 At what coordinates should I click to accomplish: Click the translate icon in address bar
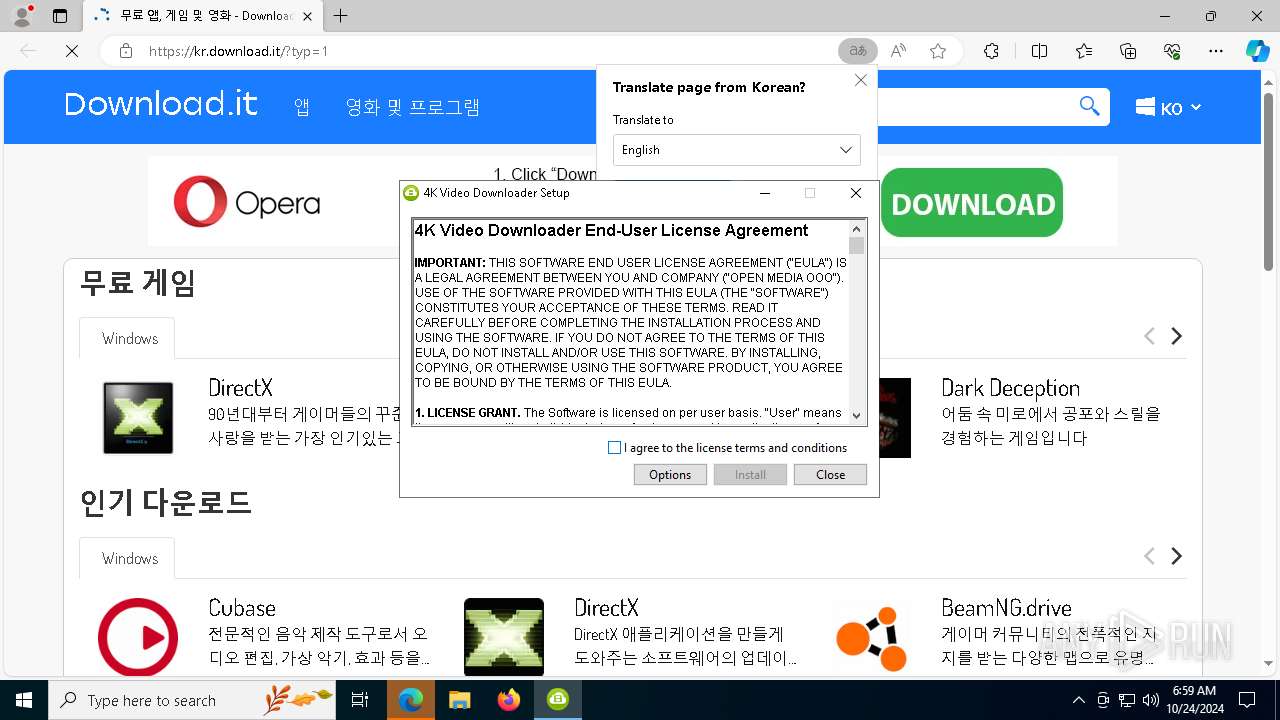857,51
